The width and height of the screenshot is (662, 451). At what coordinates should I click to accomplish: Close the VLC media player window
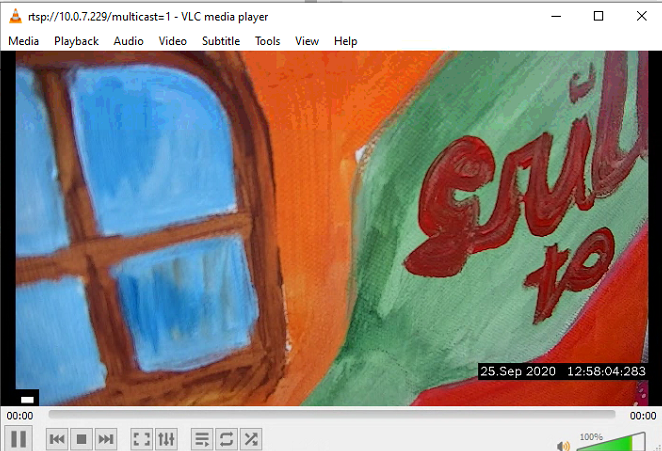coord(641,16)
